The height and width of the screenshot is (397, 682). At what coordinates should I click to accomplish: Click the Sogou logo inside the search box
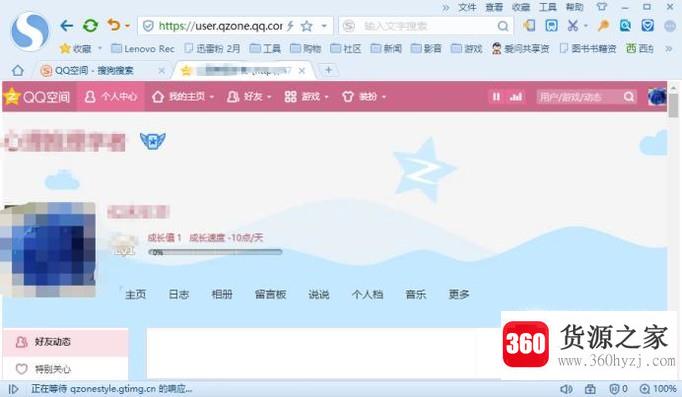click(349, 26)
